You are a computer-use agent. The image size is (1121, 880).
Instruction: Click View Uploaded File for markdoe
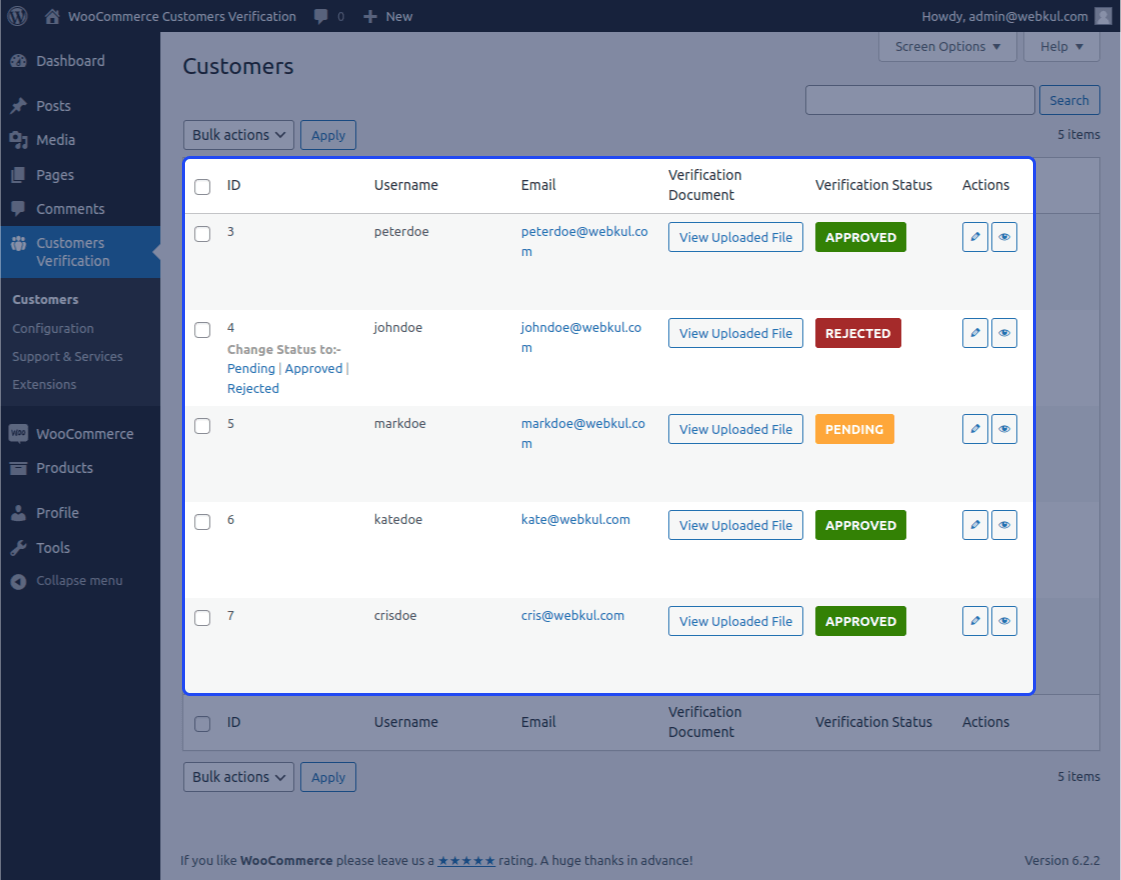click(x=736, y=429)
